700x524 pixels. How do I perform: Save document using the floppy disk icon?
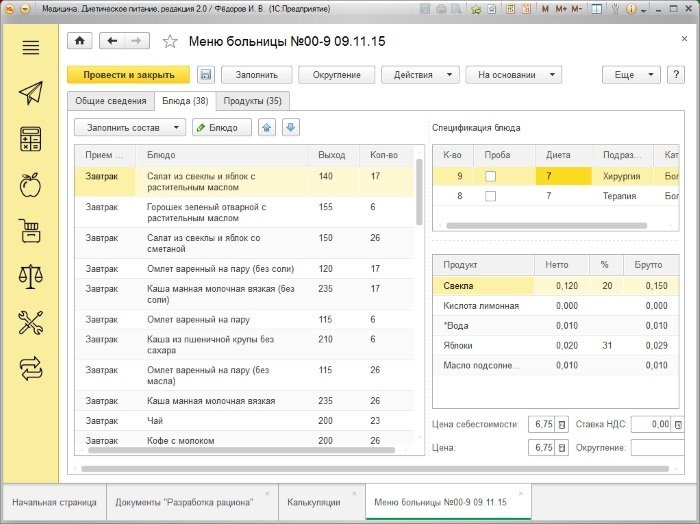(206, 75)
